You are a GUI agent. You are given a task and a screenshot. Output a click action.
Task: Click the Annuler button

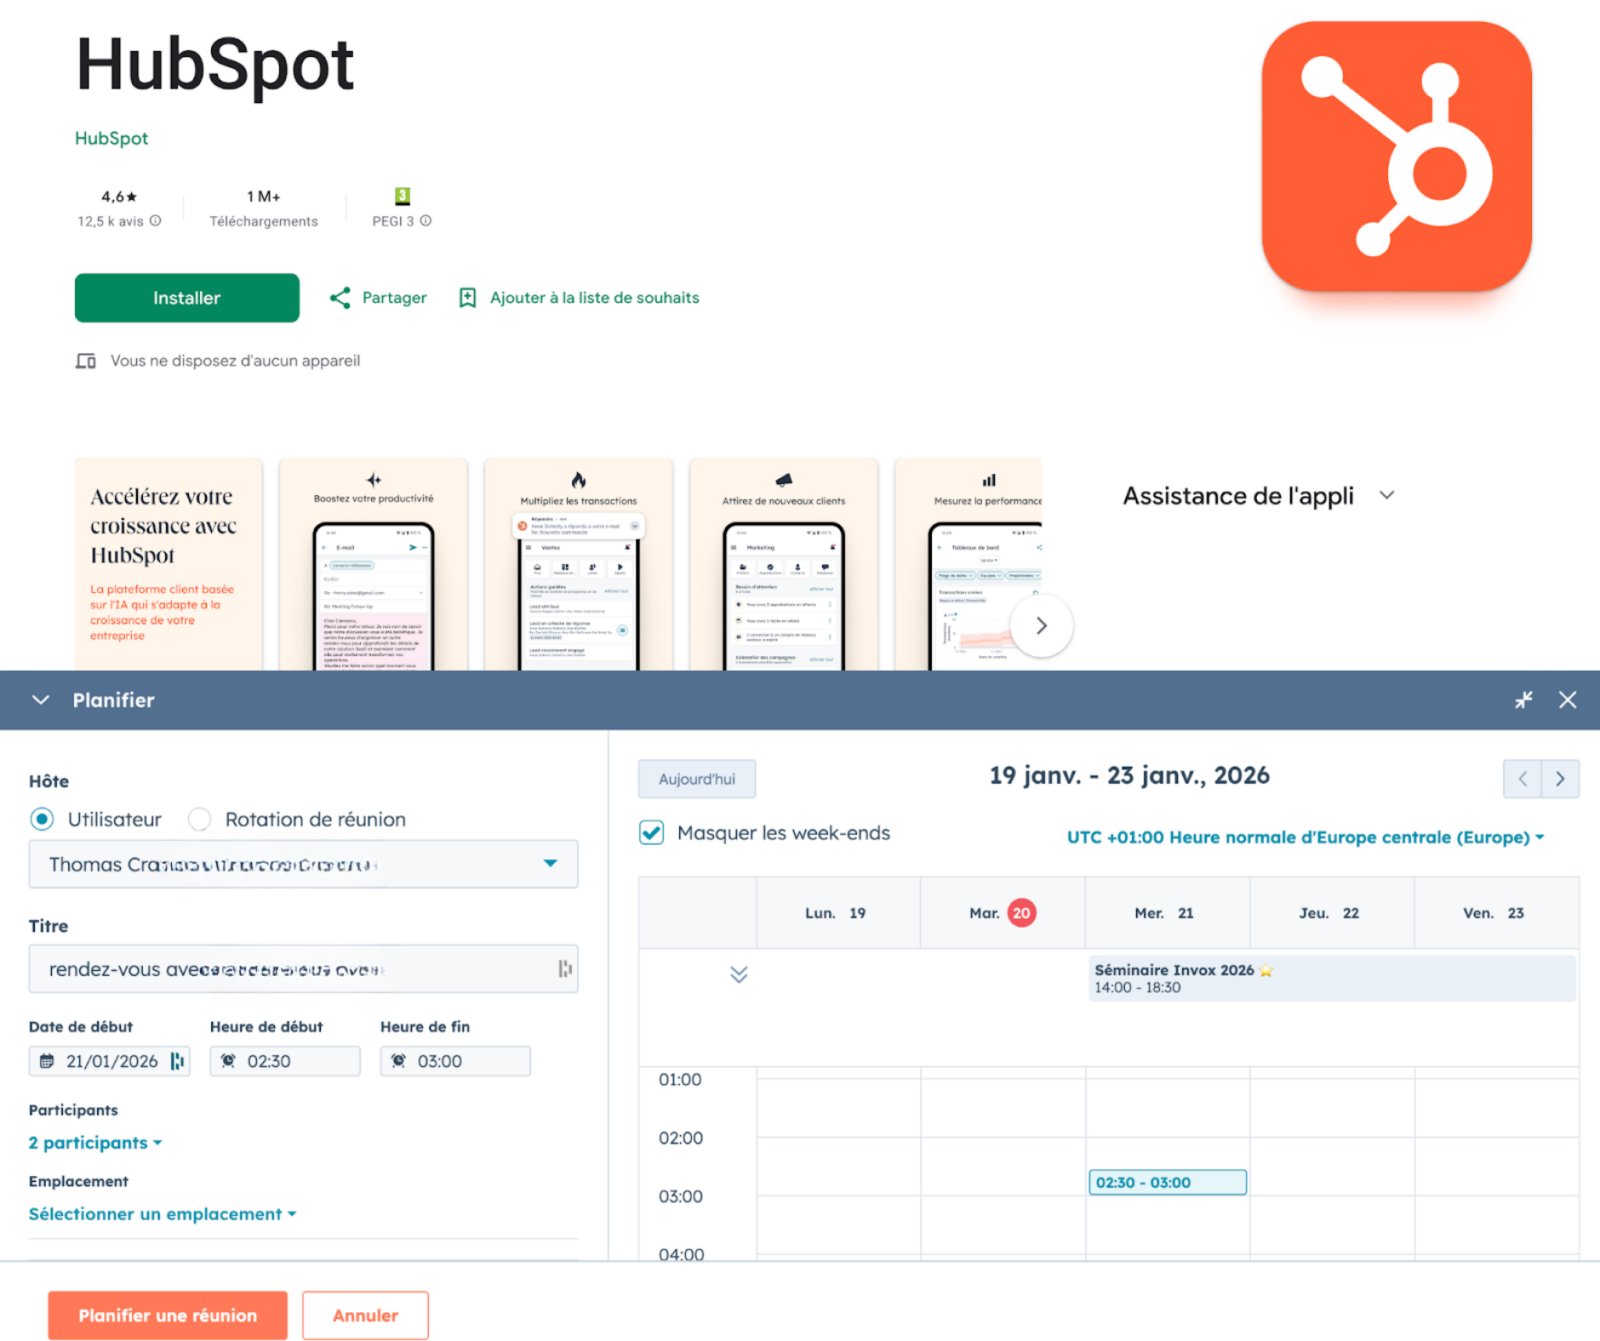(x=366, y=1315)
